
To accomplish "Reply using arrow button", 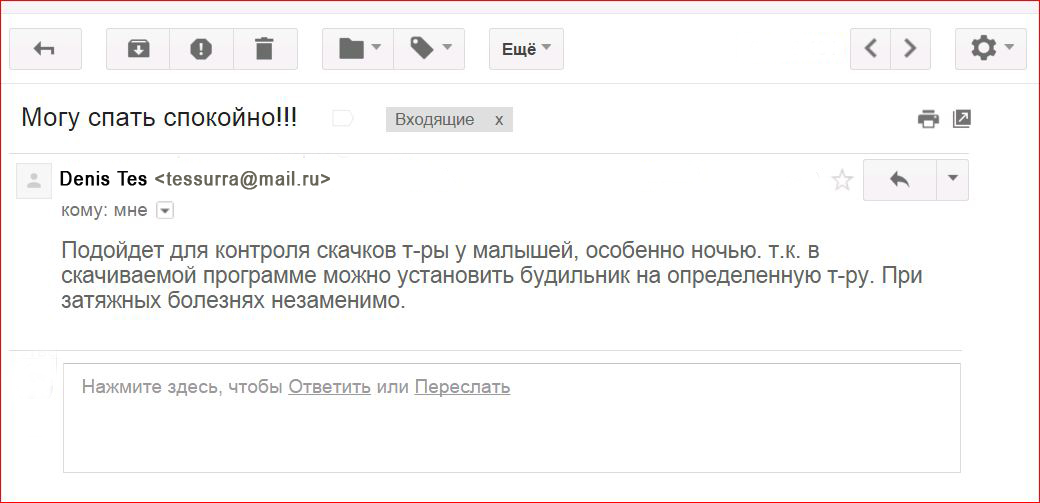I will coord(899,180).
